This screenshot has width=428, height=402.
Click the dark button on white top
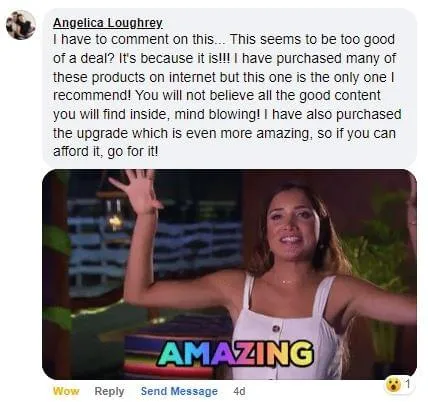click(x=276, y=329)
